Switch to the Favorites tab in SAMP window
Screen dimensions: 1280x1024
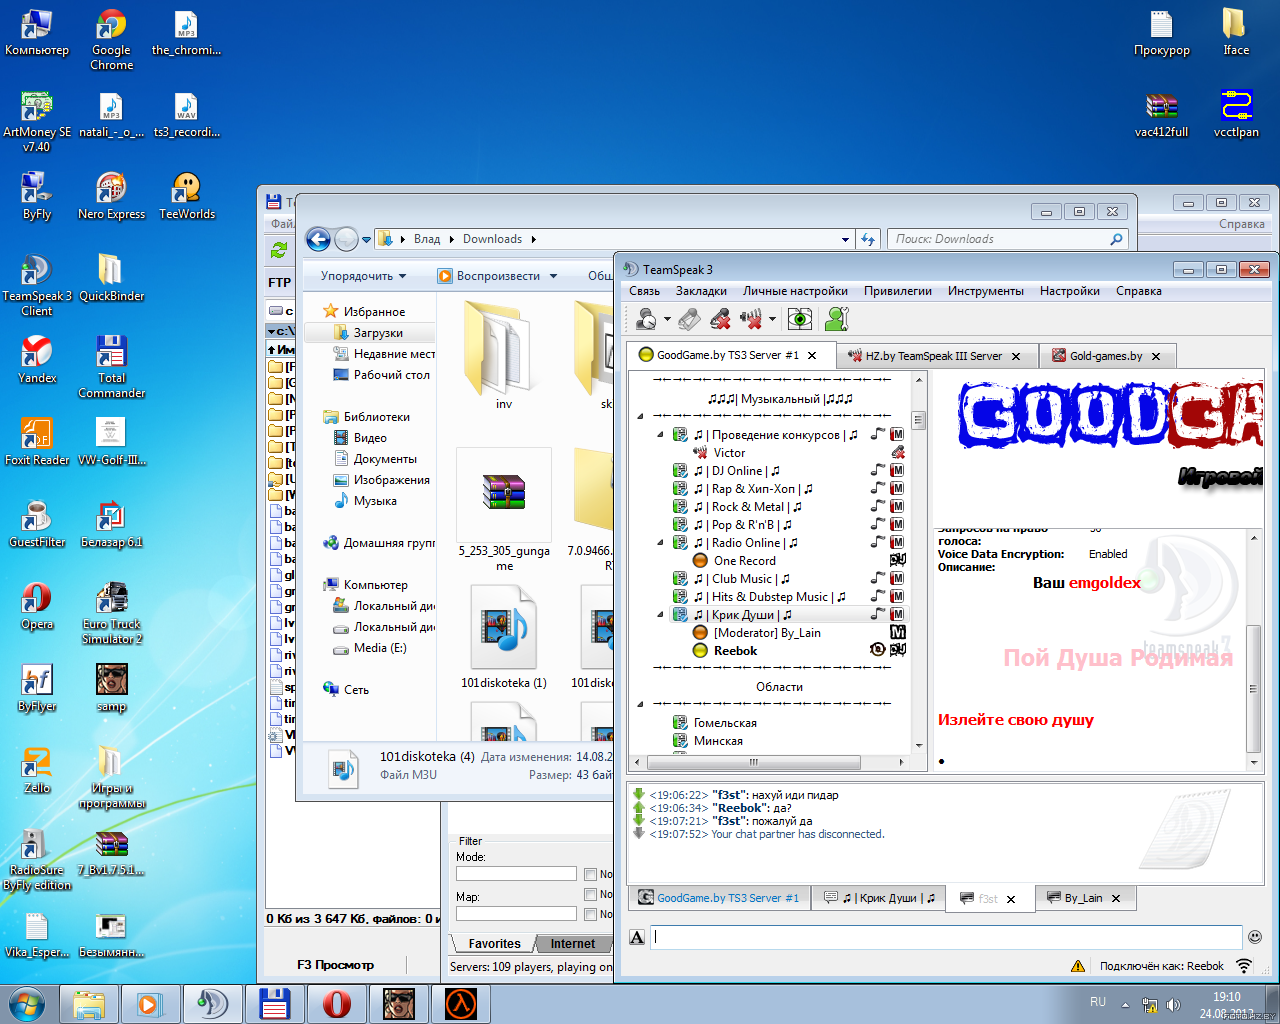click(494, 944)
